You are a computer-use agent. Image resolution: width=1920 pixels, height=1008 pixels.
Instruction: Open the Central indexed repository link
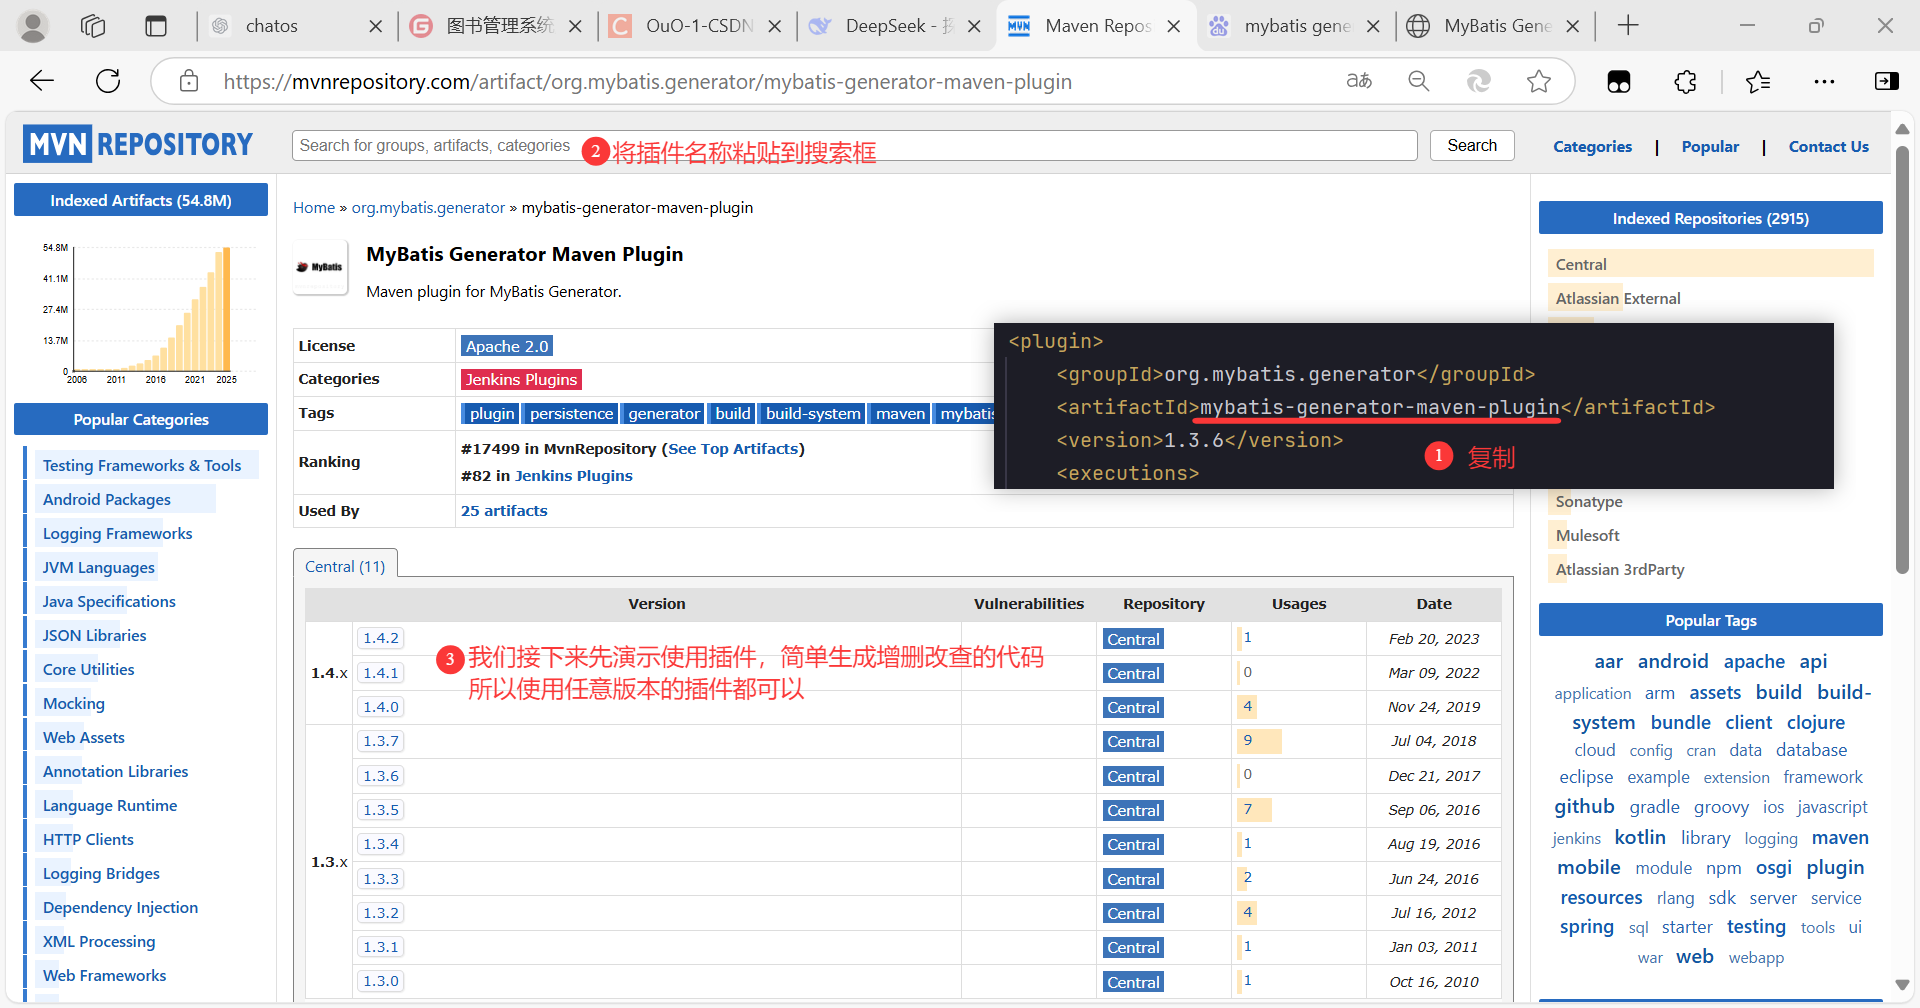pos(1581,264)
